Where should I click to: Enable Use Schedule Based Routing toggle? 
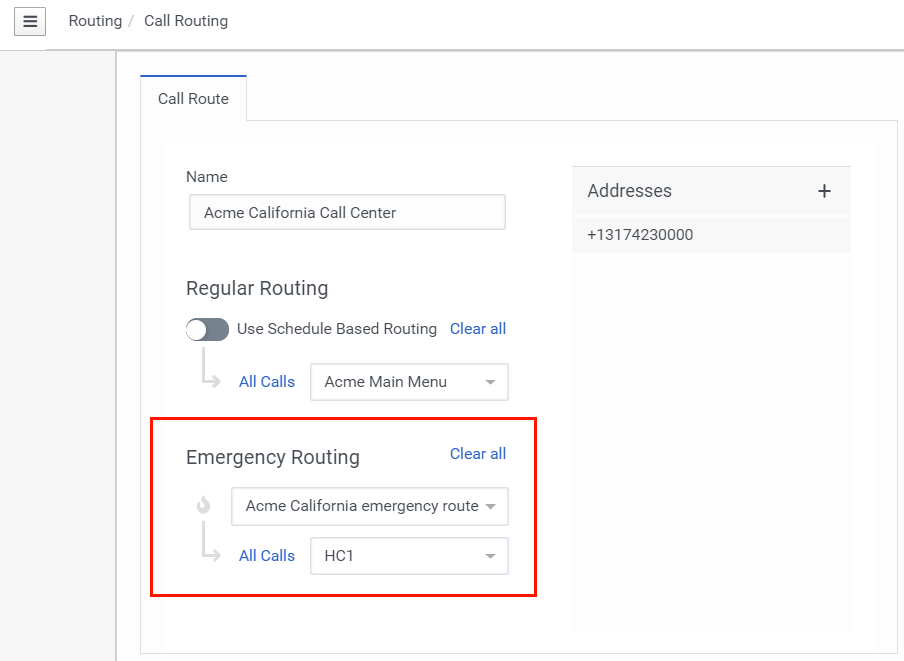pyautogui.click(x=207, y=329)
